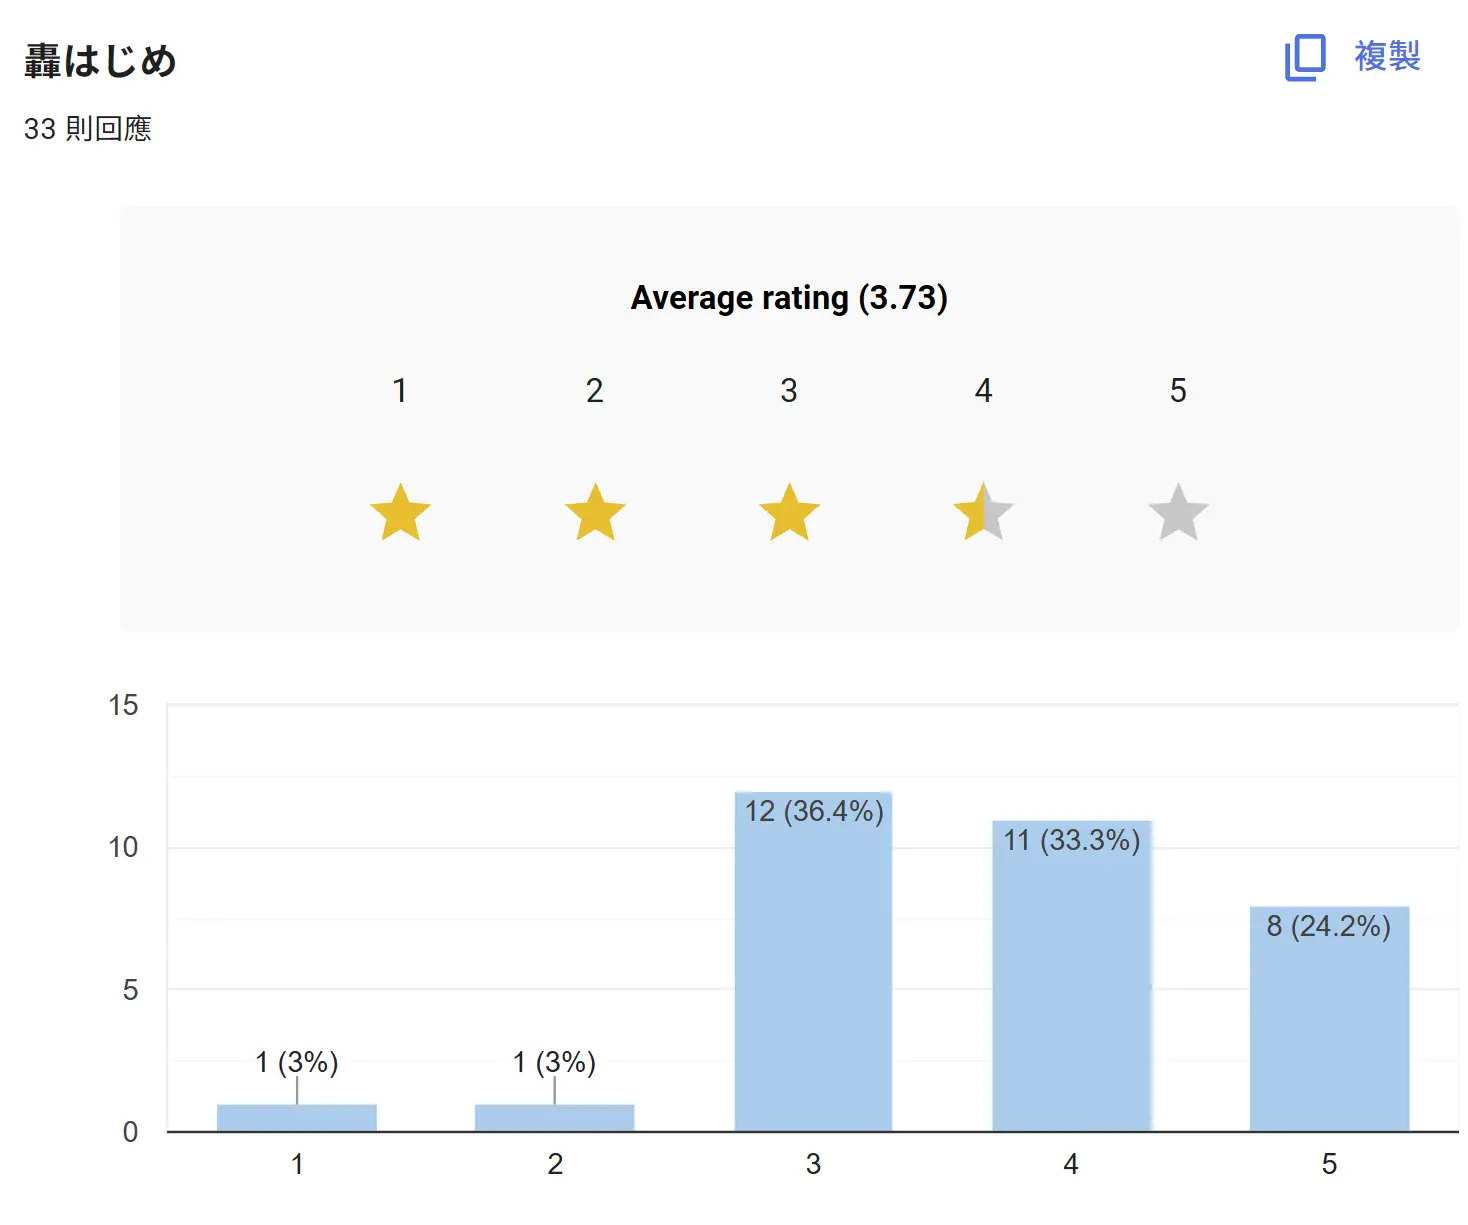Click the bar for rating 2
Image resolution: width=1468 pixels, height=1225 pixels.
555,1118
